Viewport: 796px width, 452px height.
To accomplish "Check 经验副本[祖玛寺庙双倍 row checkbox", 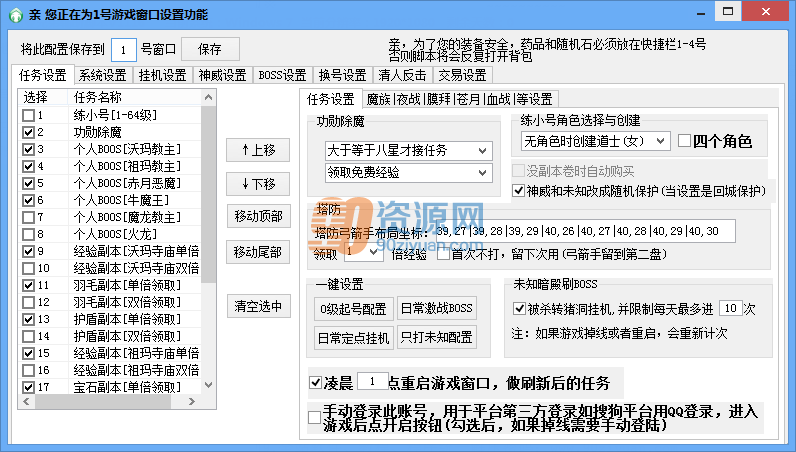I will click(x=28, y=370).
